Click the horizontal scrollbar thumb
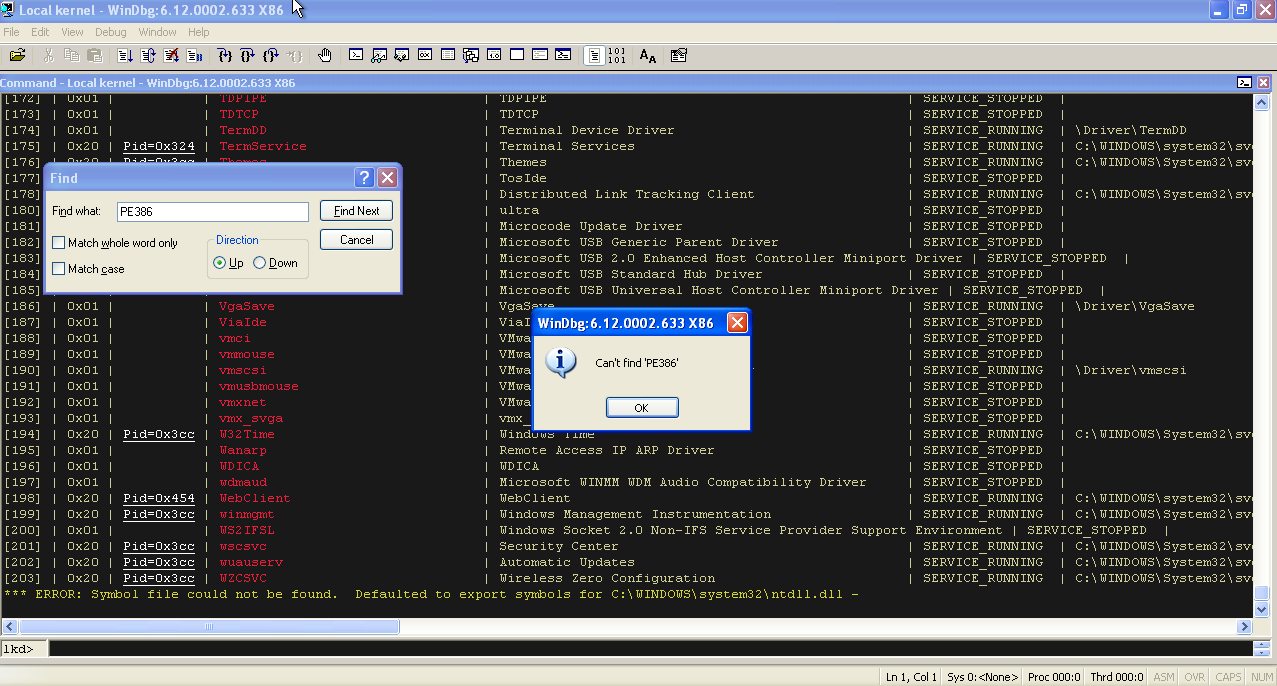This screenshot has width=1277, height=686. [209, 627]
